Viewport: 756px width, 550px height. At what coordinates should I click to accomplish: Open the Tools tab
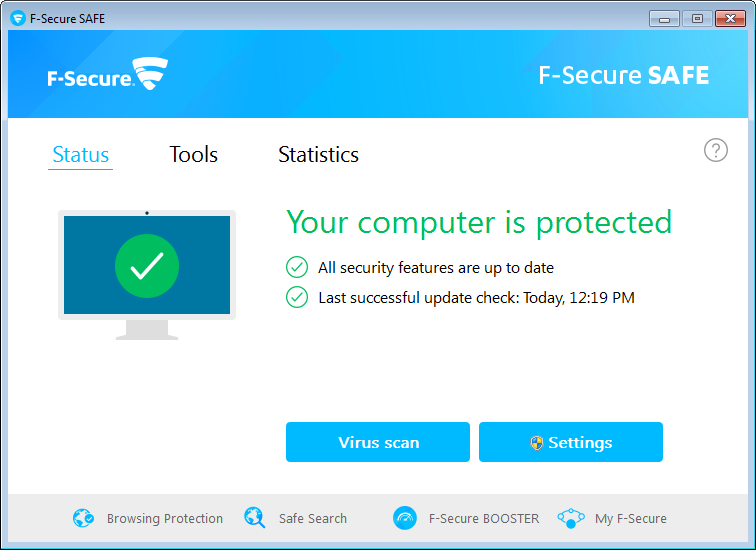point(193,155)
